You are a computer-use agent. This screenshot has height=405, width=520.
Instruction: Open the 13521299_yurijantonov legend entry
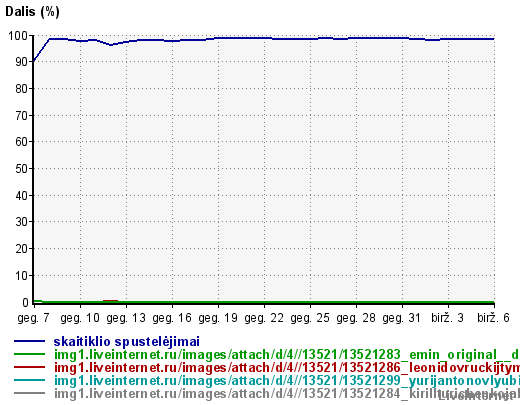pyautogui.click(x=287, y=381)
